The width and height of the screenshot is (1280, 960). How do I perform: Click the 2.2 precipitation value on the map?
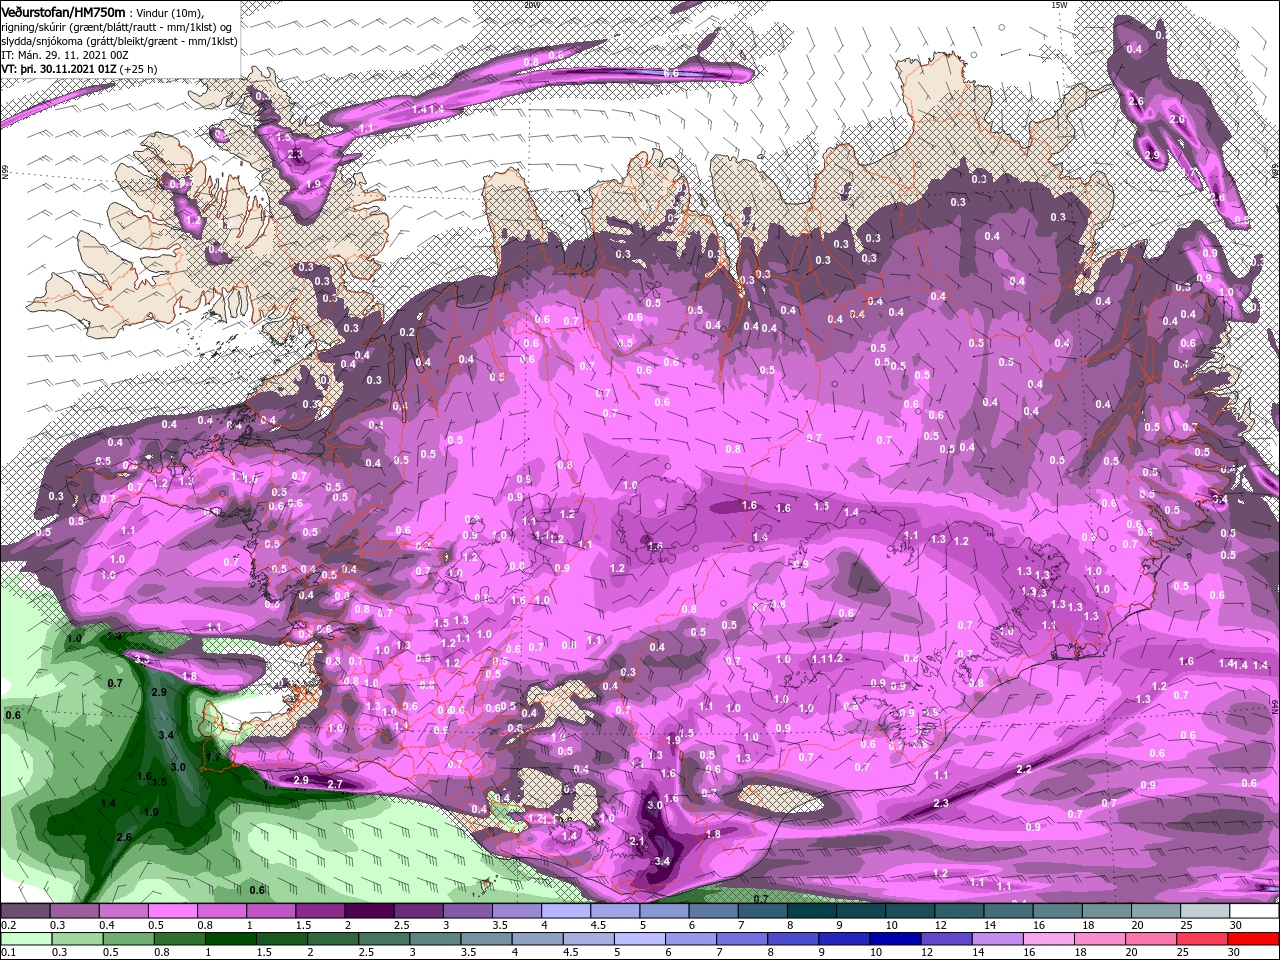click(x=1024, y=769)
